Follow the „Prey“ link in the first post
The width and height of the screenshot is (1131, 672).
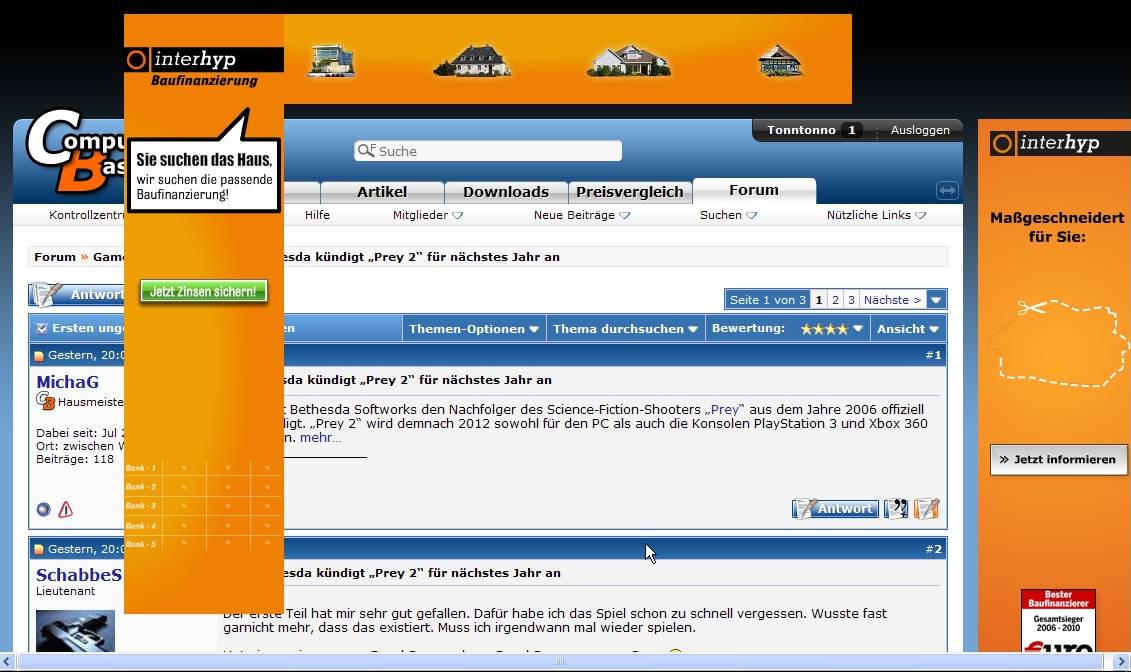724,410
